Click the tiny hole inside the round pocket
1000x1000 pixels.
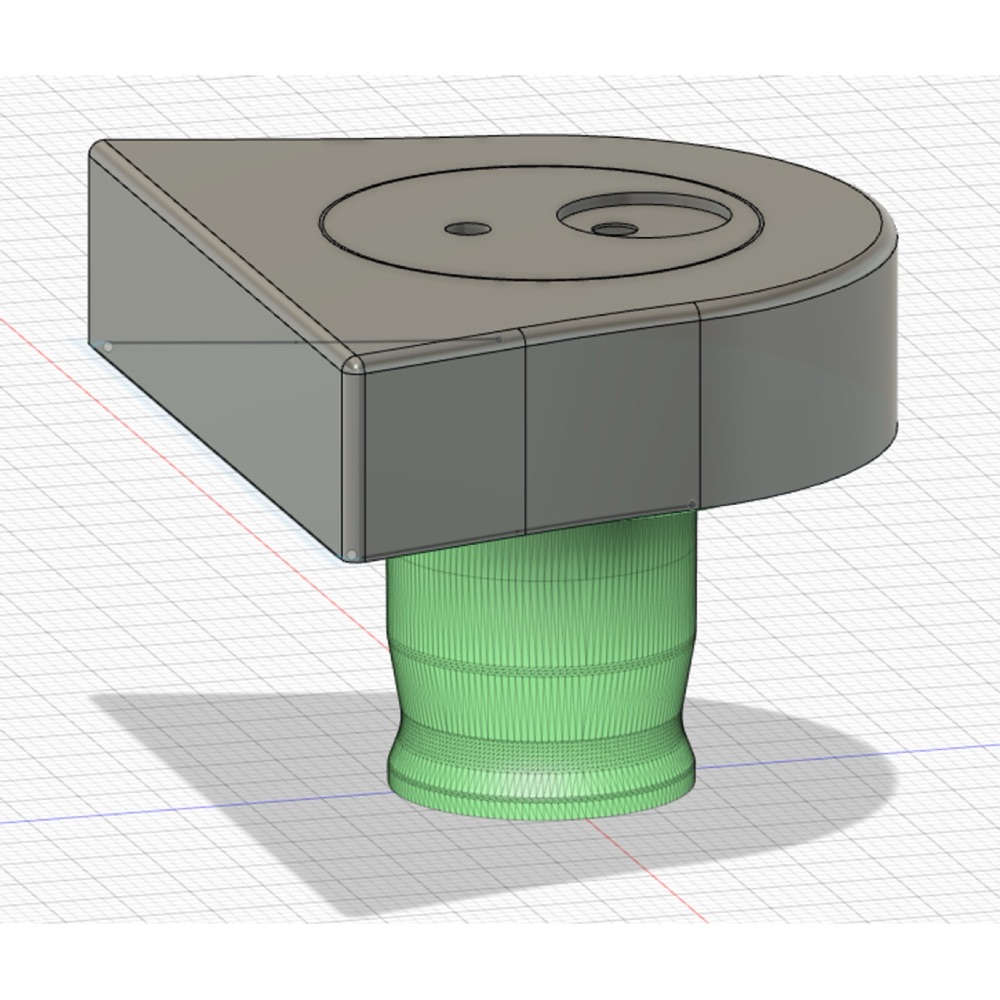(x=615, y=229)
